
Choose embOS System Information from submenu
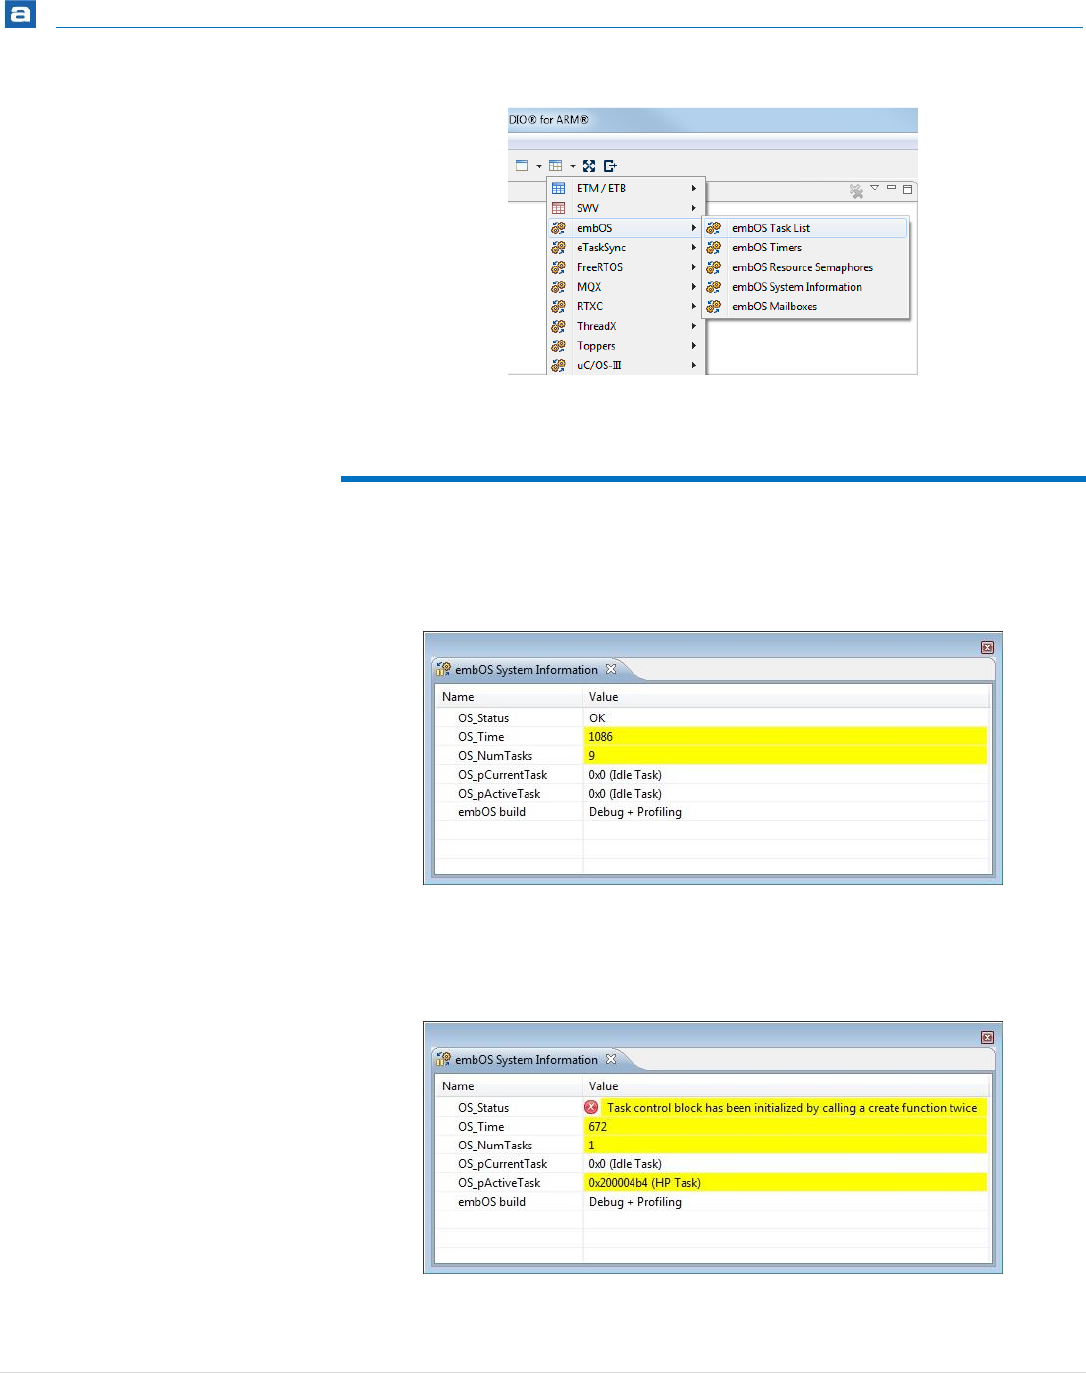coord(806,287)
